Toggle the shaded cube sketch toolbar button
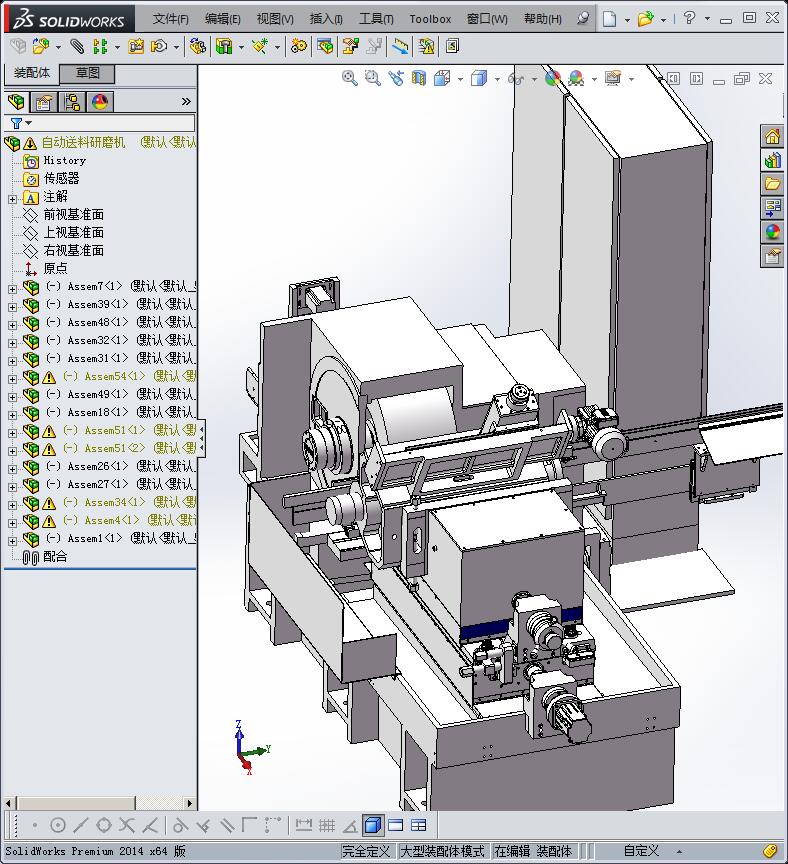Viewport: 788px width, 864px height. click(x=373, y=825)
